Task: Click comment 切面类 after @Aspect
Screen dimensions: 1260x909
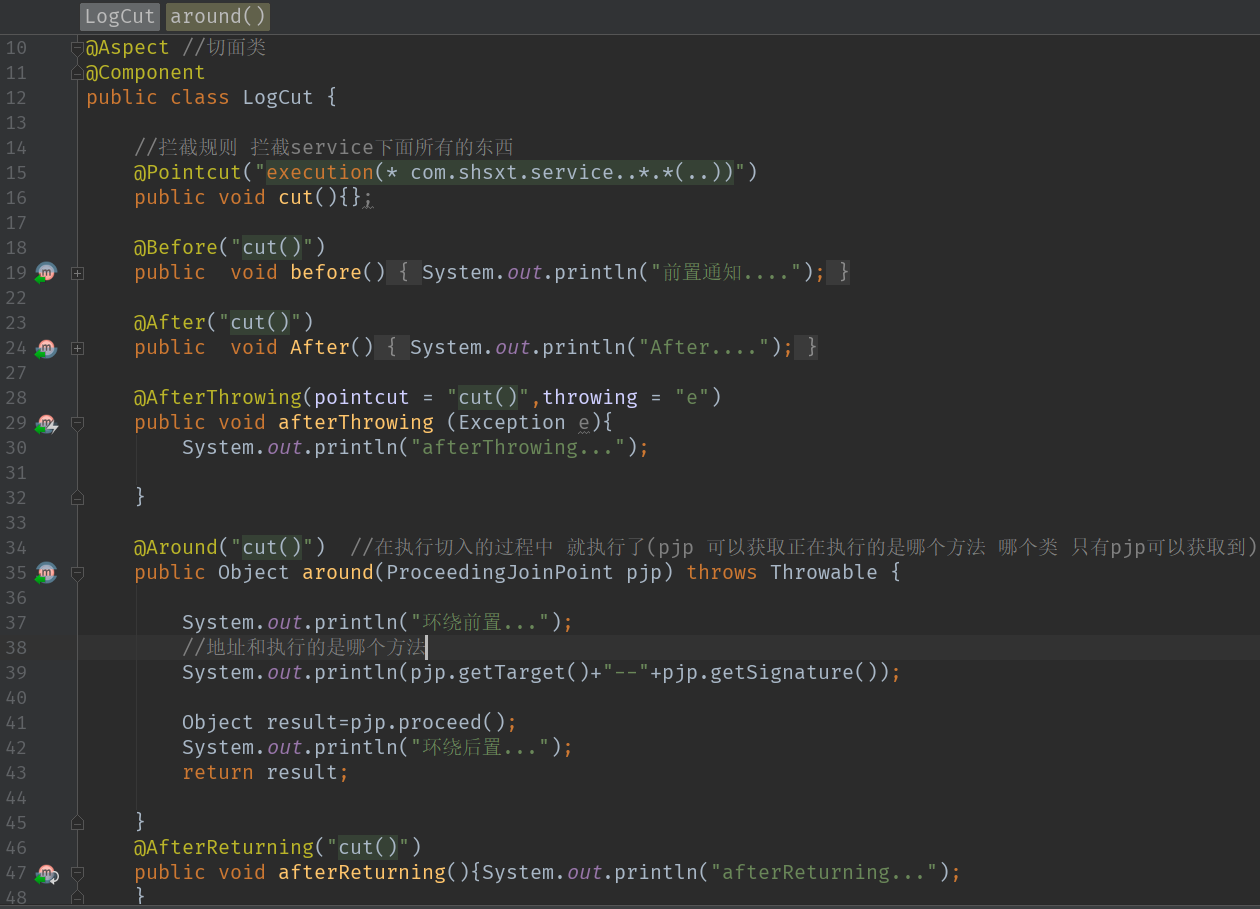Action: click(x=225, y=47)
